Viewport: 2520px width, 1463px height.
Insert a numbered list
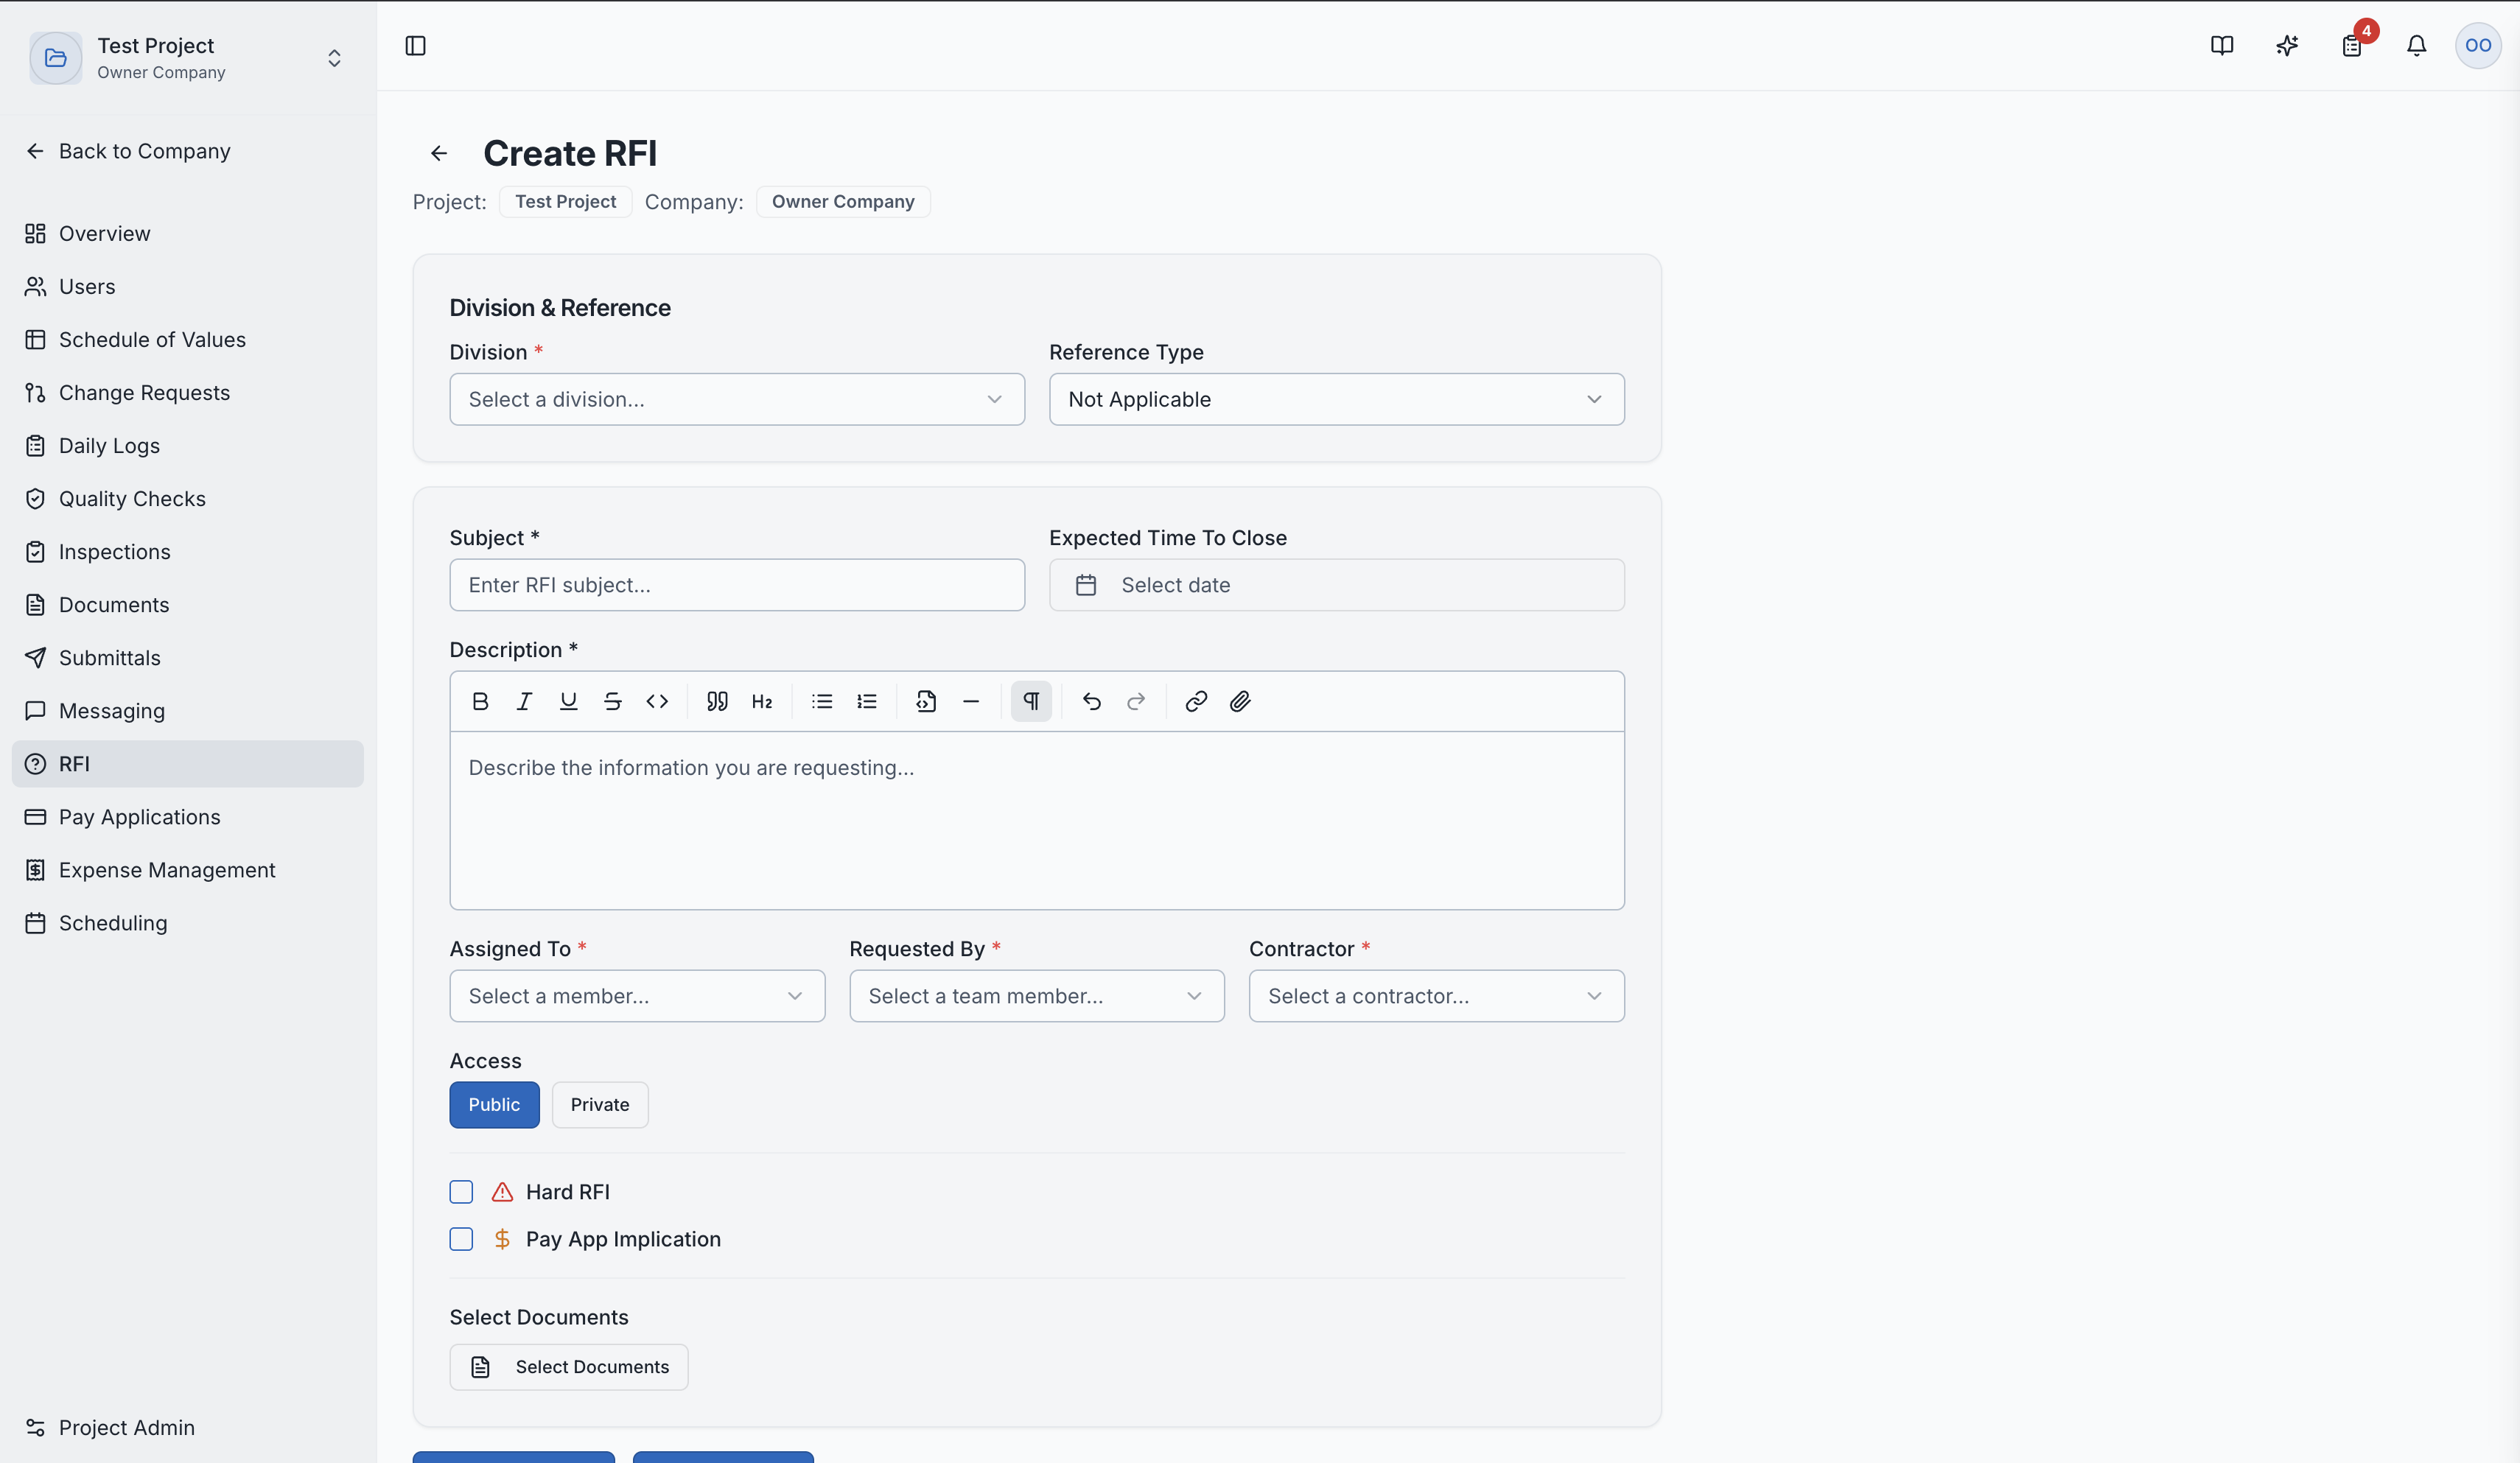[x=867, y=702]
